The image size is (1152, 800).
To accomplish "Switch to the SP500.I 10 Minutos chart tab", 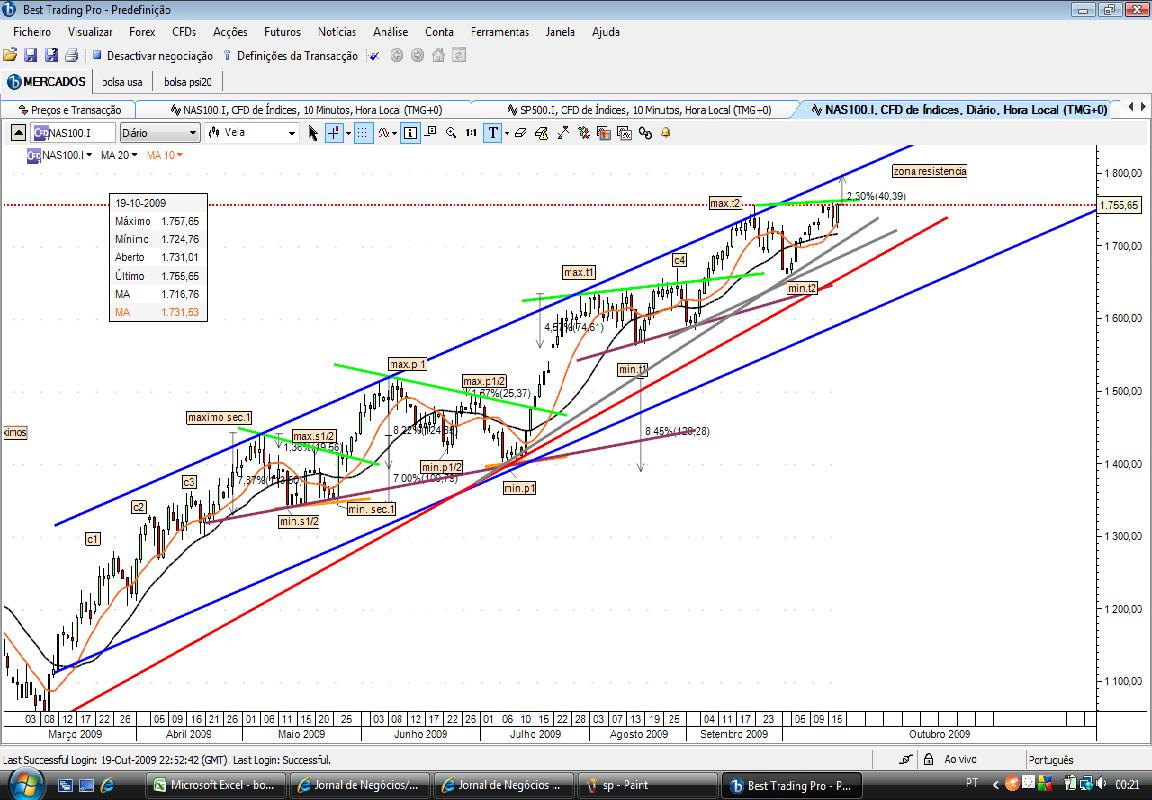I will [639, 110].
